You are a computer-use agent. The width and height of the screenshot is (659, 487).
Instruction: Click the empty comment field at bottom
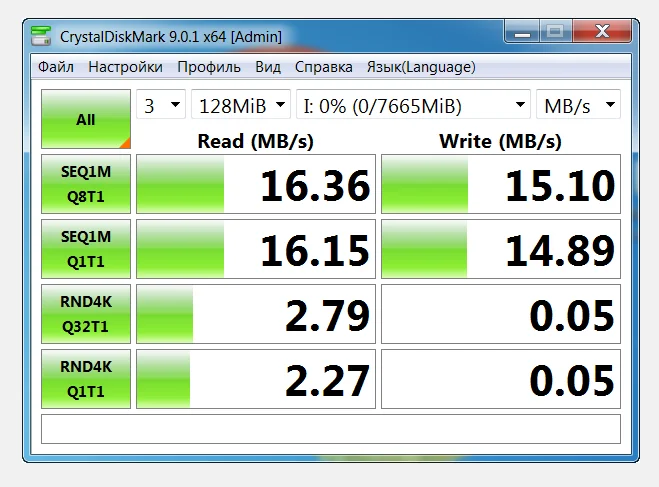(x=331, y=429)
